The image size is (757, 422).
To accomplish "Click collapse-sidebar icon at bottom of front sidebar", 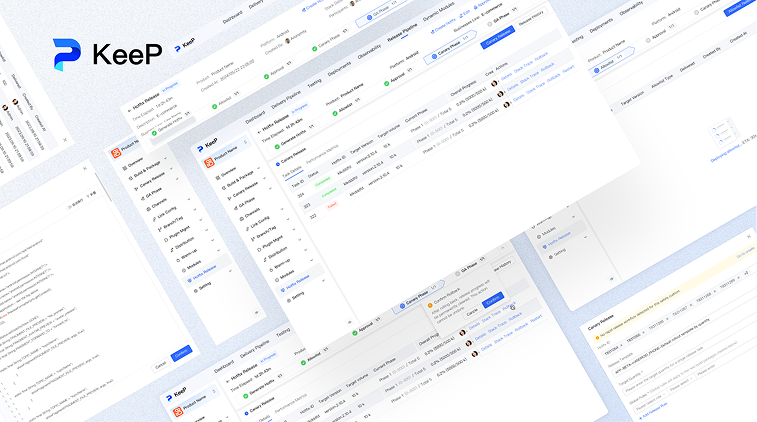I will [350, 322].
